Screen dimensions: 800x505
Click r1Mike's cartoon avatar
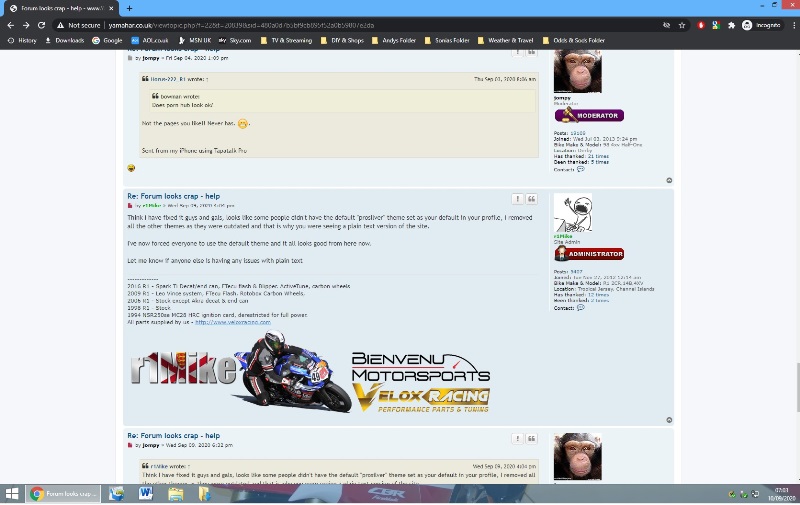(573, 213)
